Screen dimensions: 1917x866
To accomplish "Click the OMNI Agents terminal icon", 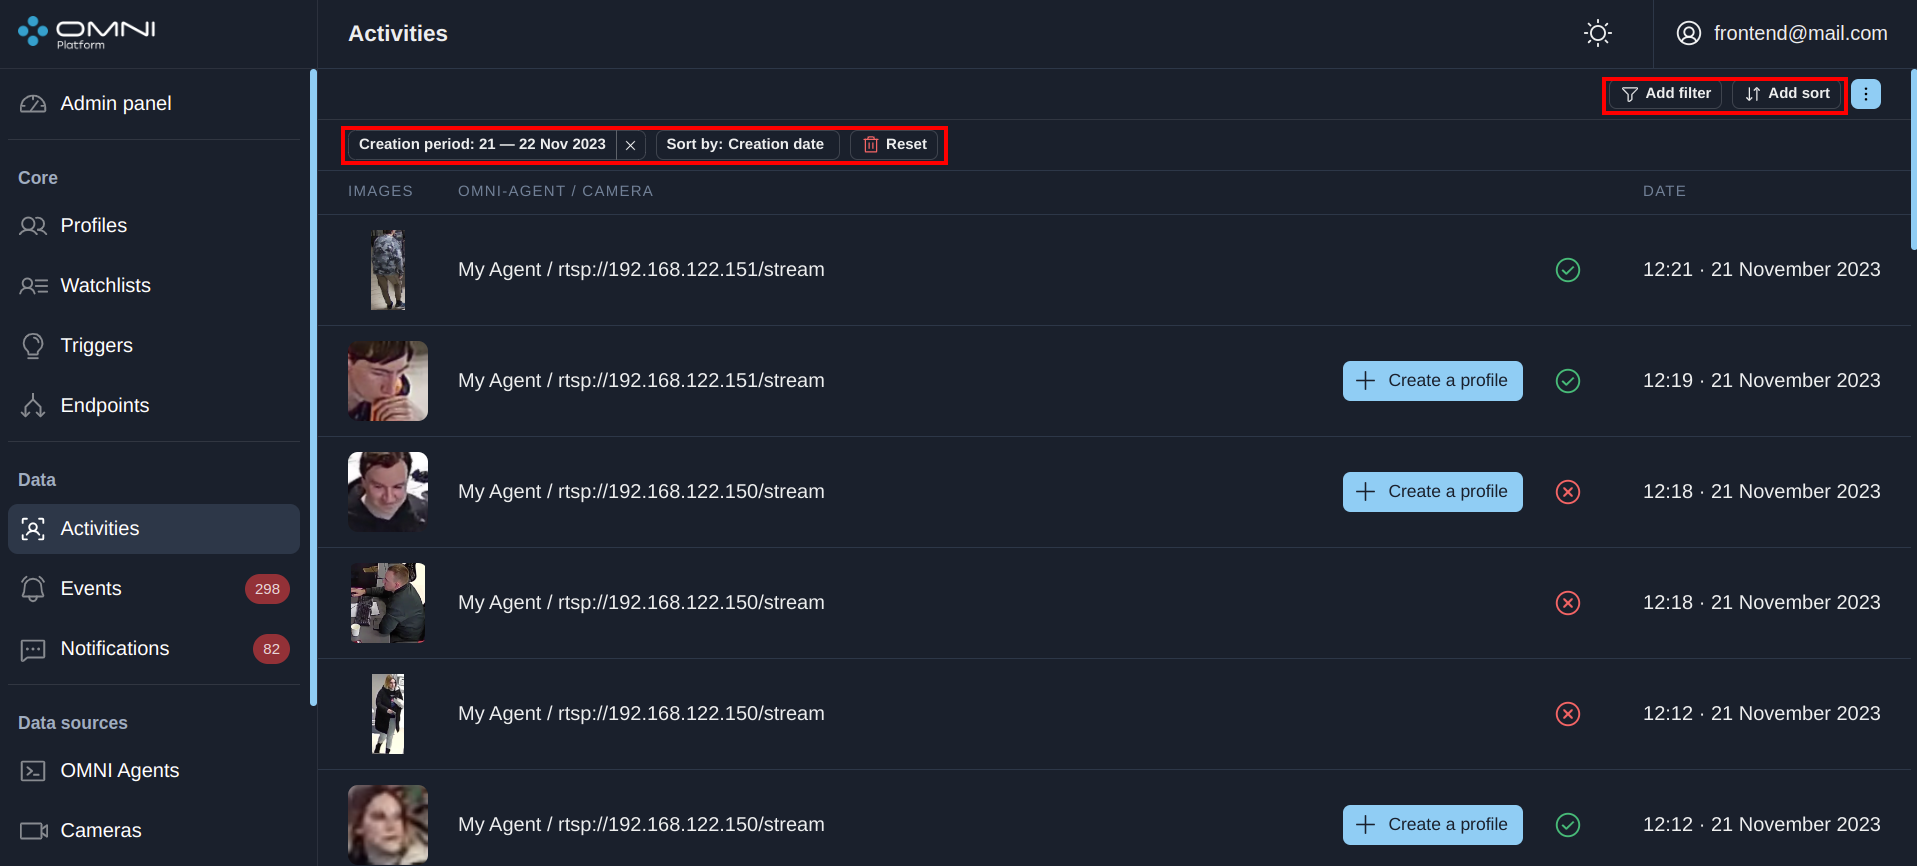I will (x=33, y=771).
